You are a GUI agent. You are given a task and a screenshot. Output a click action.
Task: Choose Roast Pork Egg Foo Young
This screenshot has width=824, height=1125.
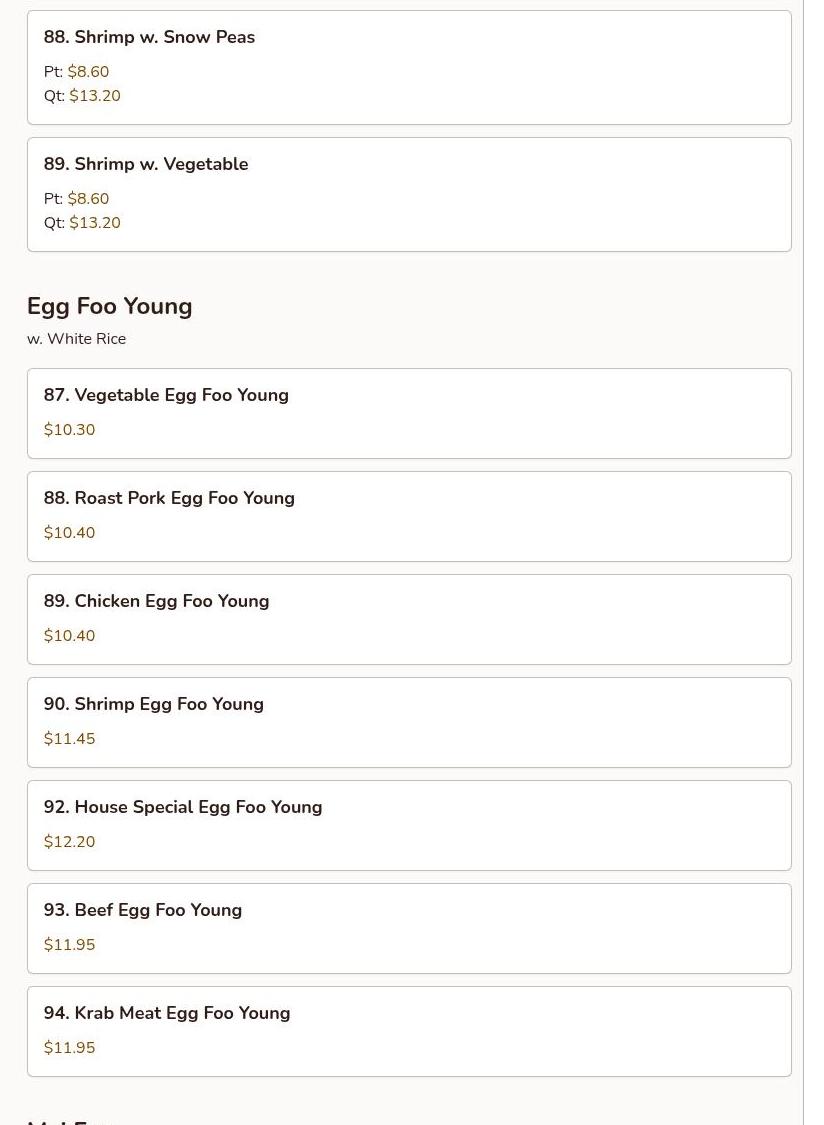pos(169,498)
